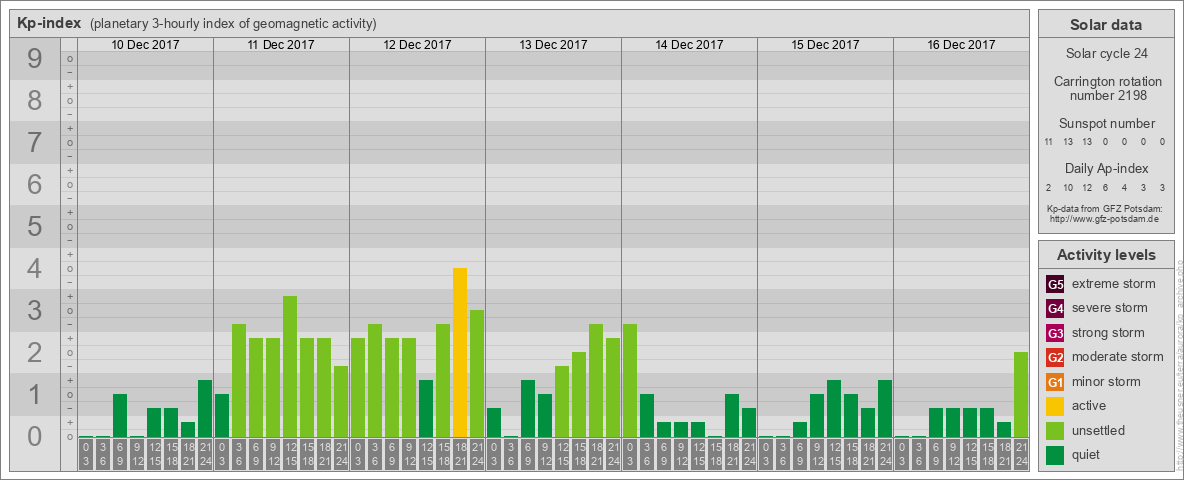This screenshot has height=480, width=1184.
Task: Click the '14 Dec 2017' date header
Action: point(689,45)
